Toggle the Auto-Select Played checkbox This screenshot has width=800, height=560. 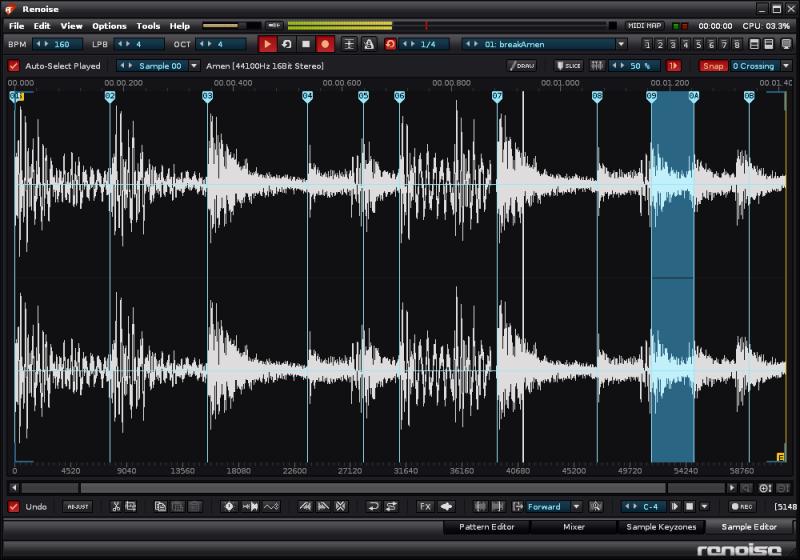pos(14,66)
